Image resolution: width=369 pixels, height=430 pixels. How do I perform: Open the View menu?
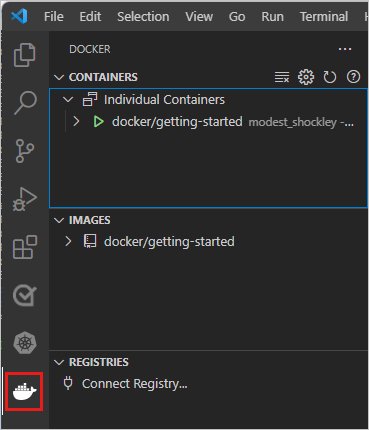199,16
